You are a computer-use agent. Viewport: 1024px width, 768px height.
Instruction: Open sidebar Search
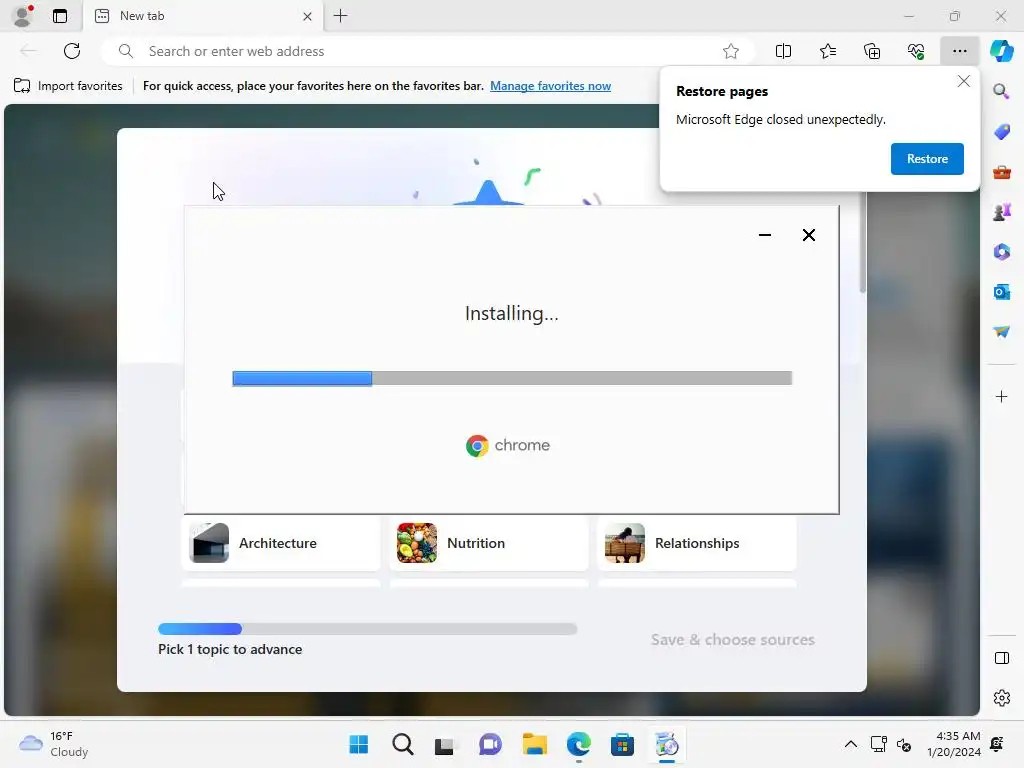(1001, 91)
